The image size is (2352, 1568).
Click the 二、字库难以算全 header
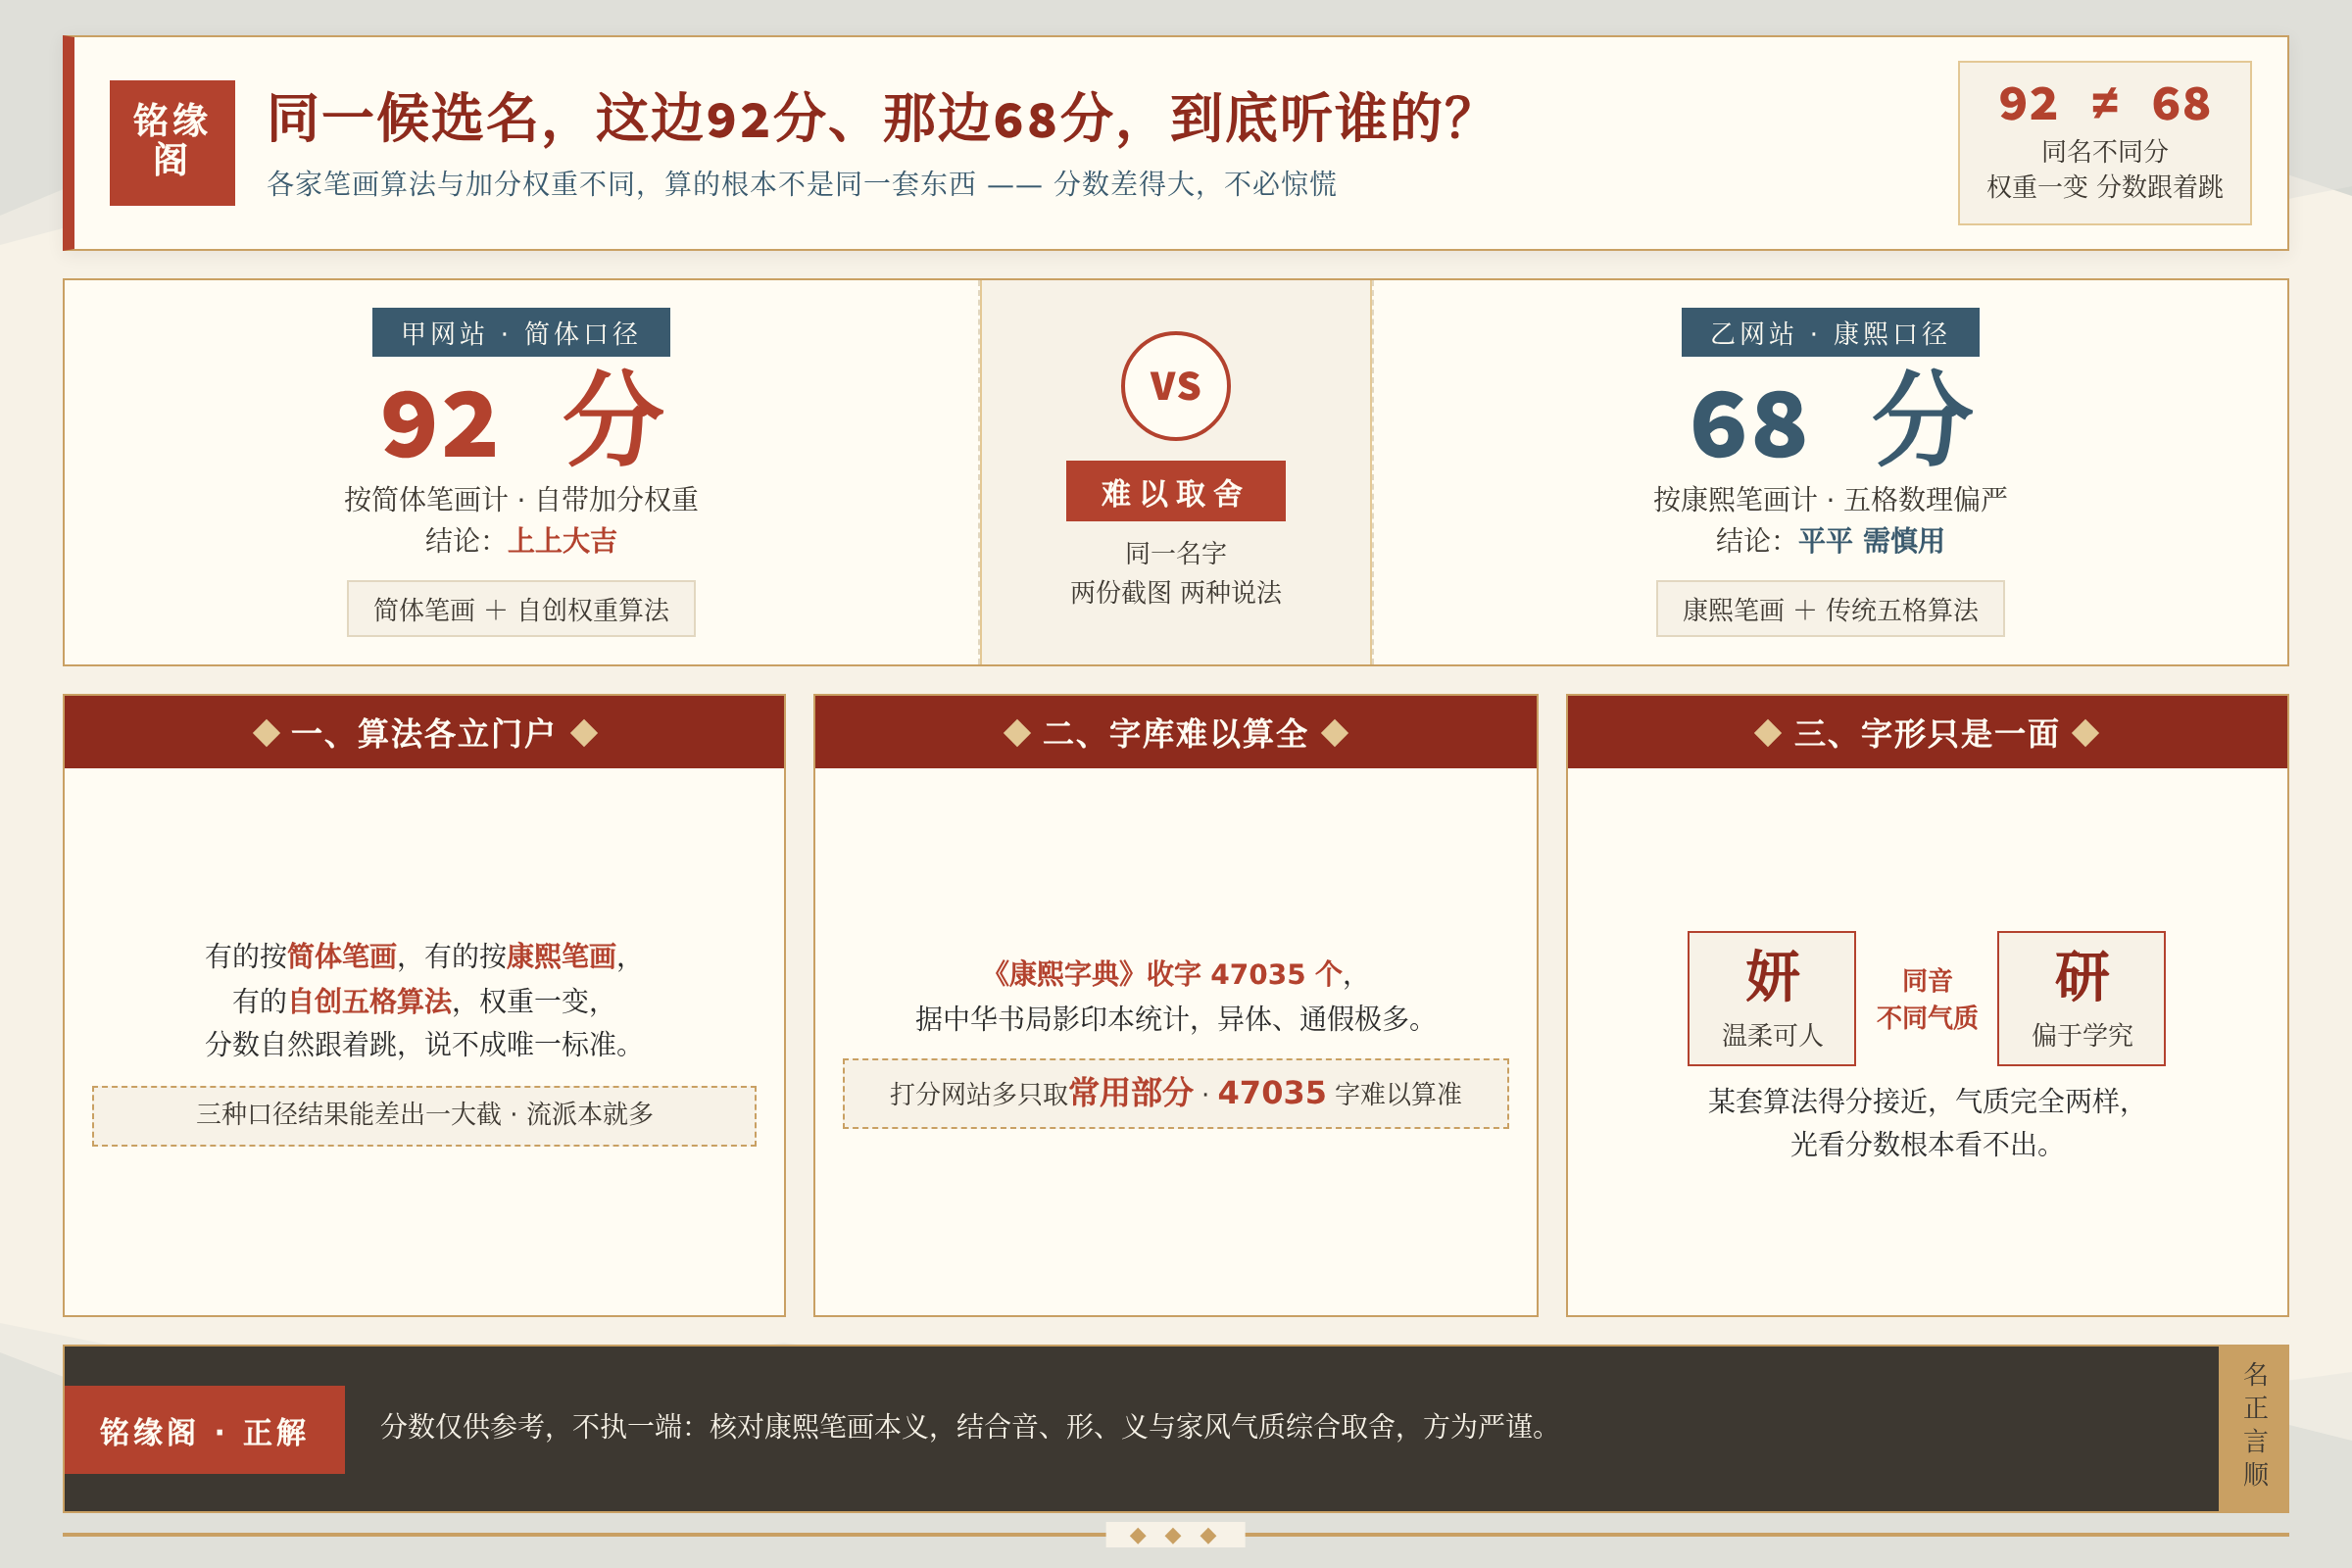click(1175, 732)
